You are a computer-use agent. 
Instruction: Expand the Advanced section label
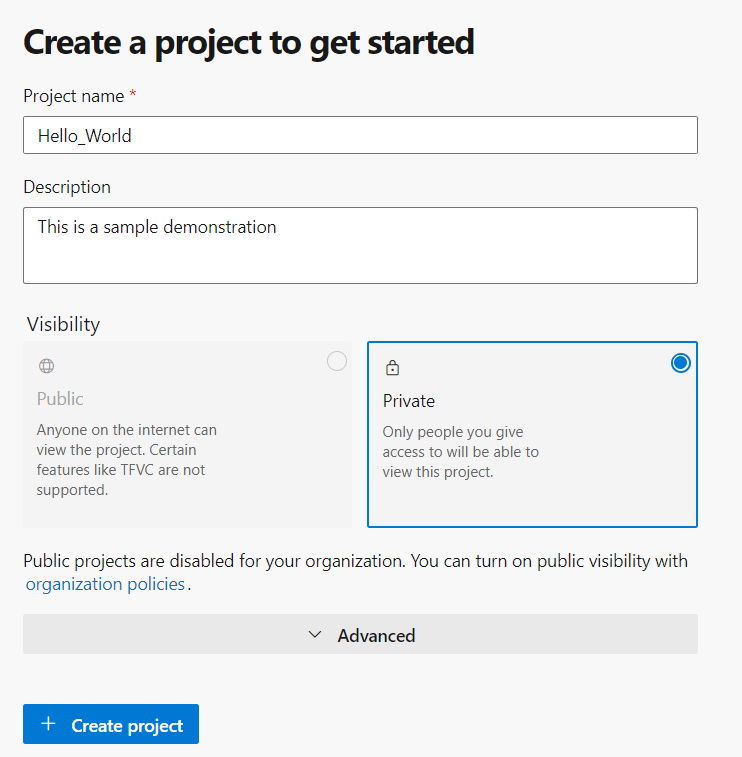(x=376, y=635)
